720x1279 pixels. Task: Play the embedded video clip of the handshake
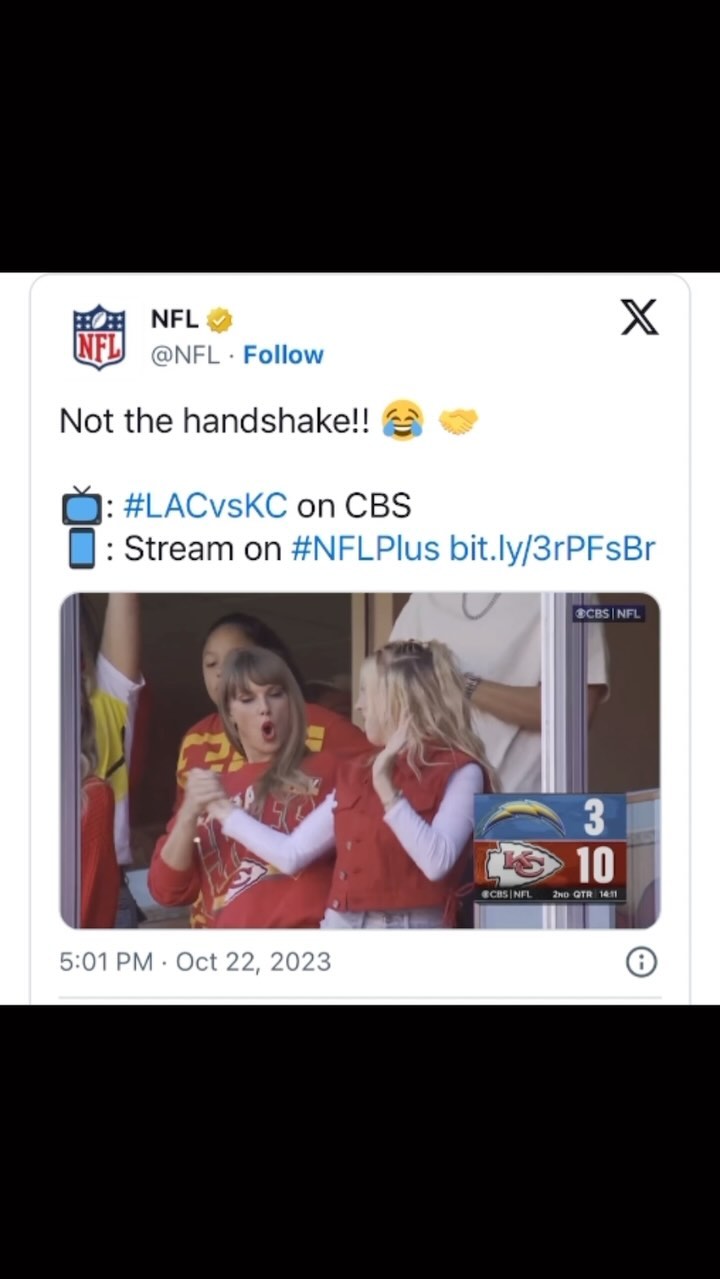coord(300,760)
